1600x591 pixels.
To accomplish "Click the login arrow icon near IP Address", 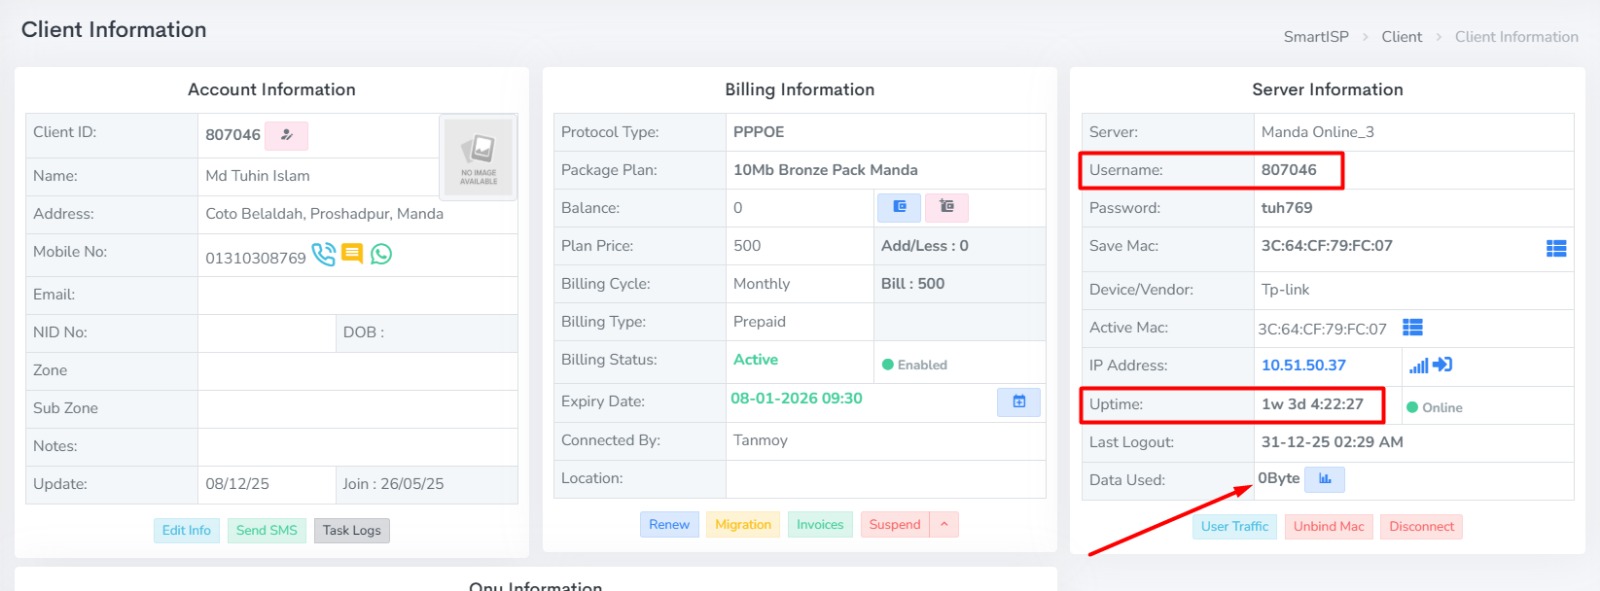I will [x=1442, y=365].
